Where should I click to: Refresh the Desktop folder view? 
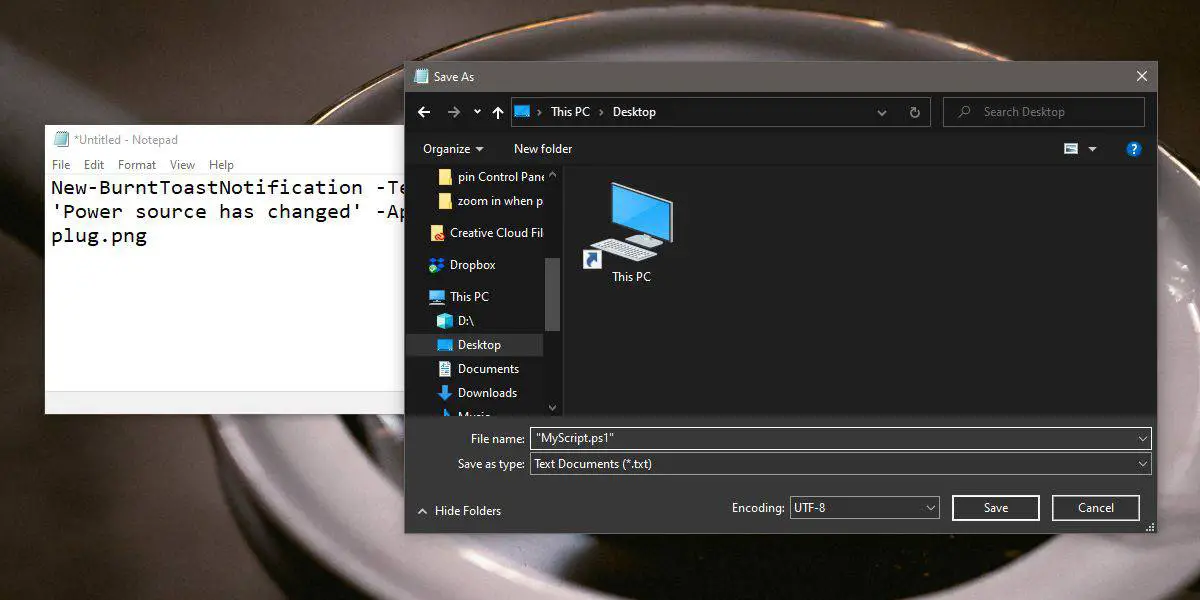[x=914, y=112]
